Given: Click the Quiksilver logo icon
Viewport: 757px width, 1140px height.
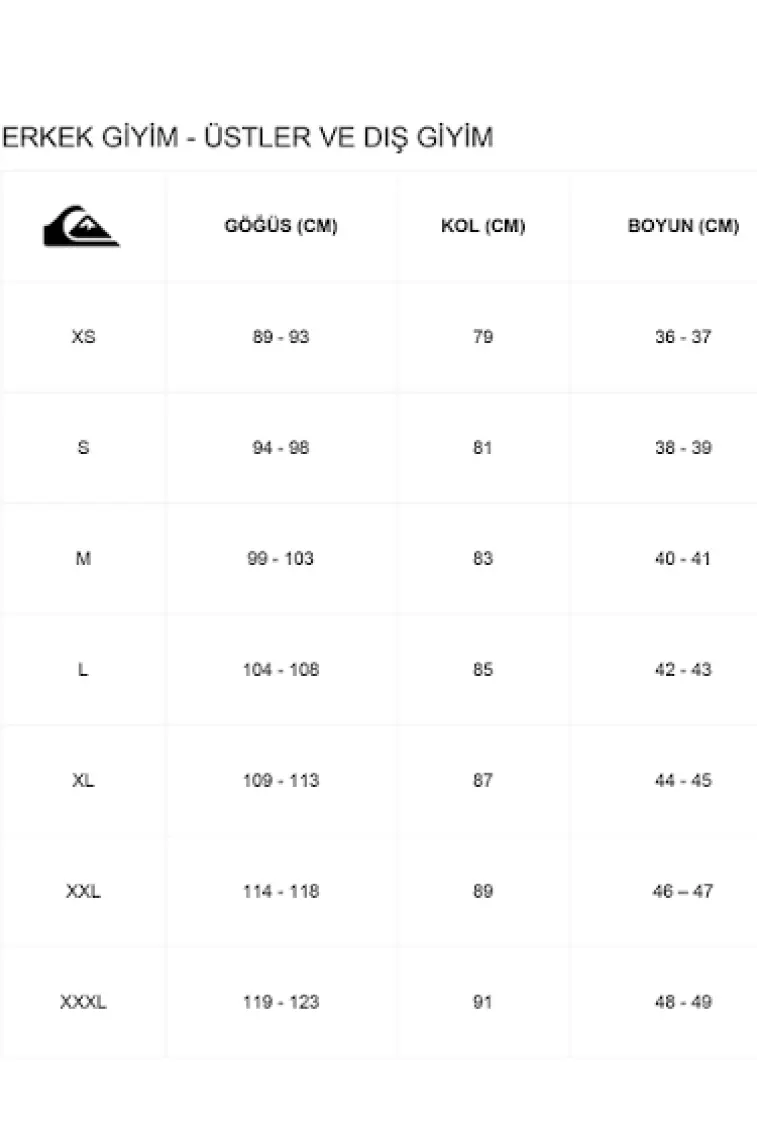Looking at the screenshot, I should [81, 226].
